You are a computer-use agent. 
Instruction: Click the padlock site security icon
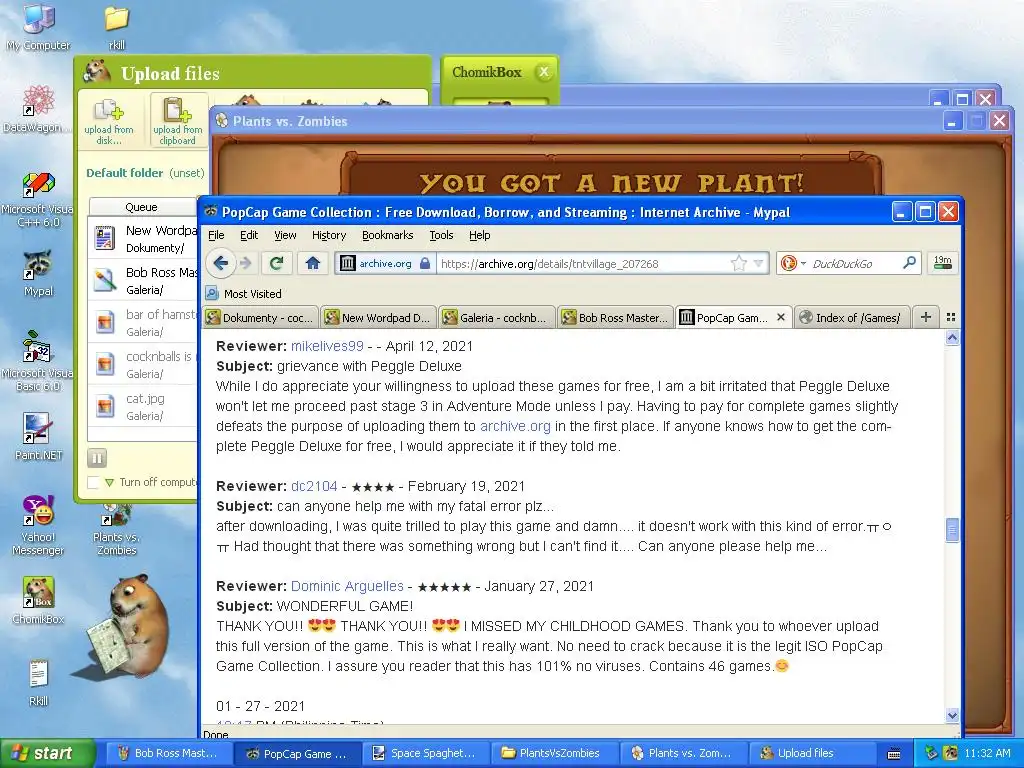(x=425, y=263)
